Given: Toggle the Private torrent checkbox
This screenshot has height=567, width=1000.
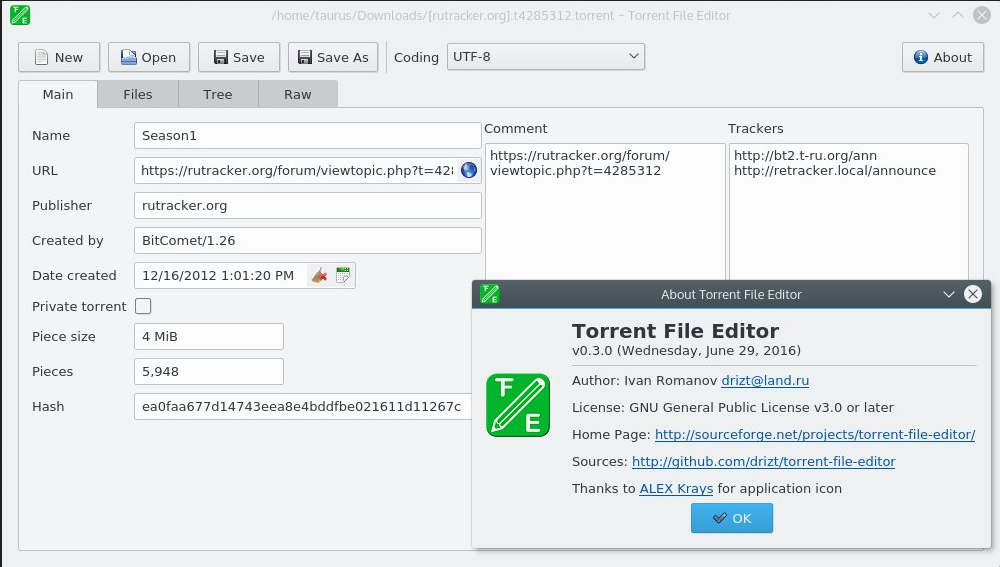Looking at the screenshot, I should pyautogui.click(x=143, y=306).
